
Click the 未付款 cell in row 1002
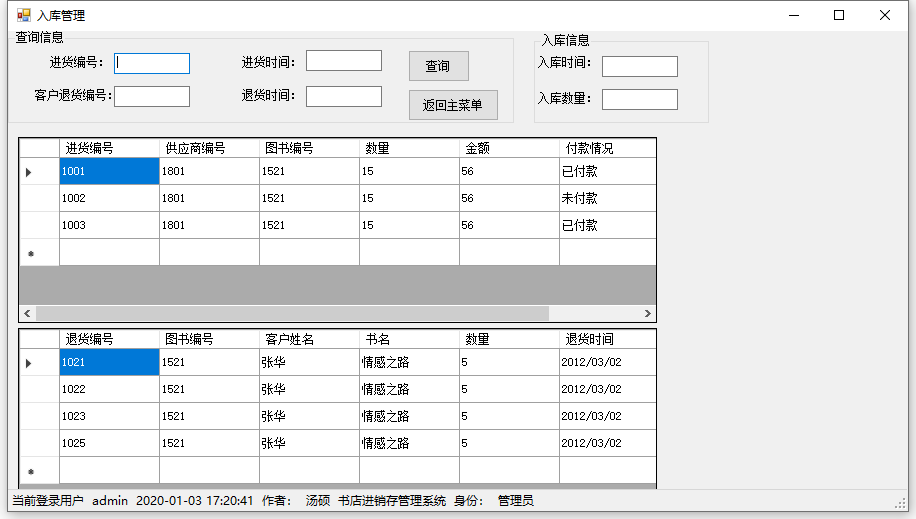coord(608,198)
